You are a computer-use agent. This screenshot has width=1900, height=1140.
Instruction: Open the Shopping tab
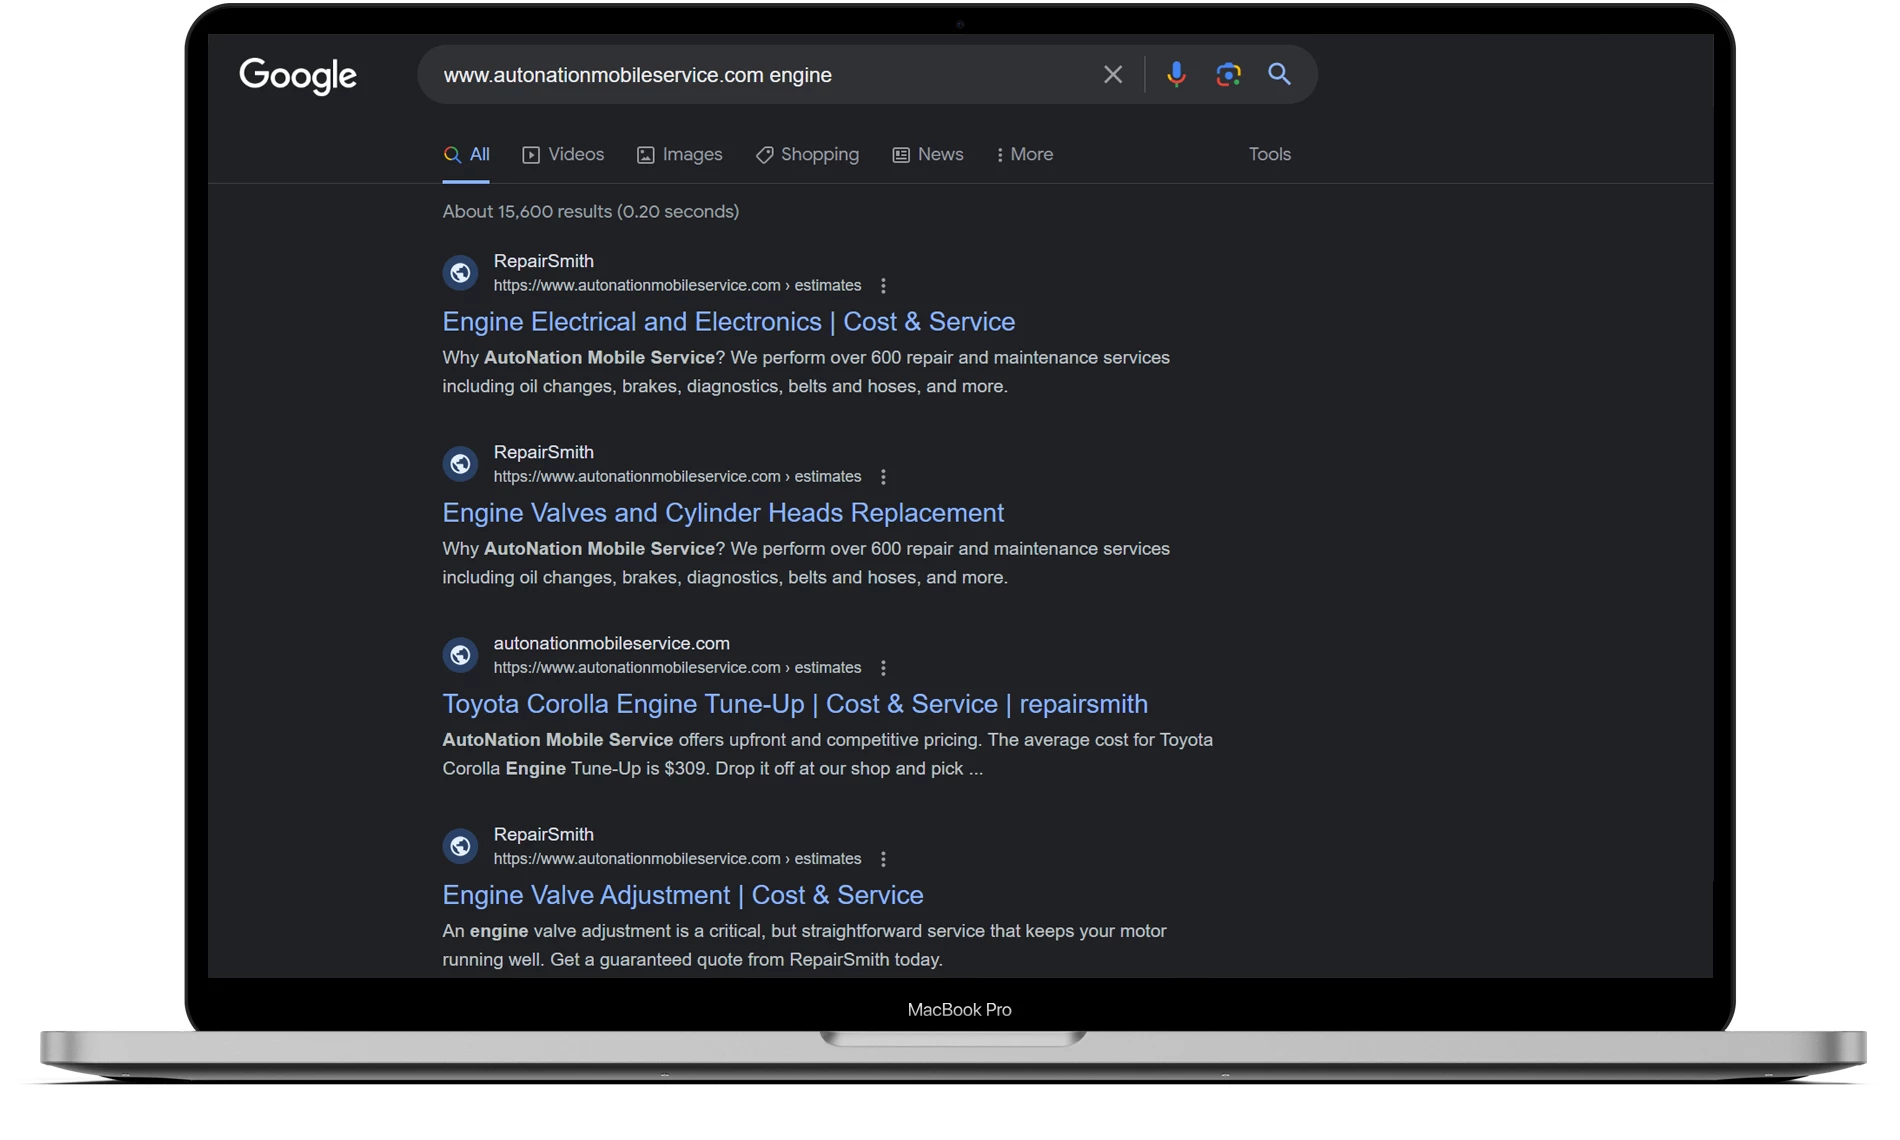coord(808,155)
